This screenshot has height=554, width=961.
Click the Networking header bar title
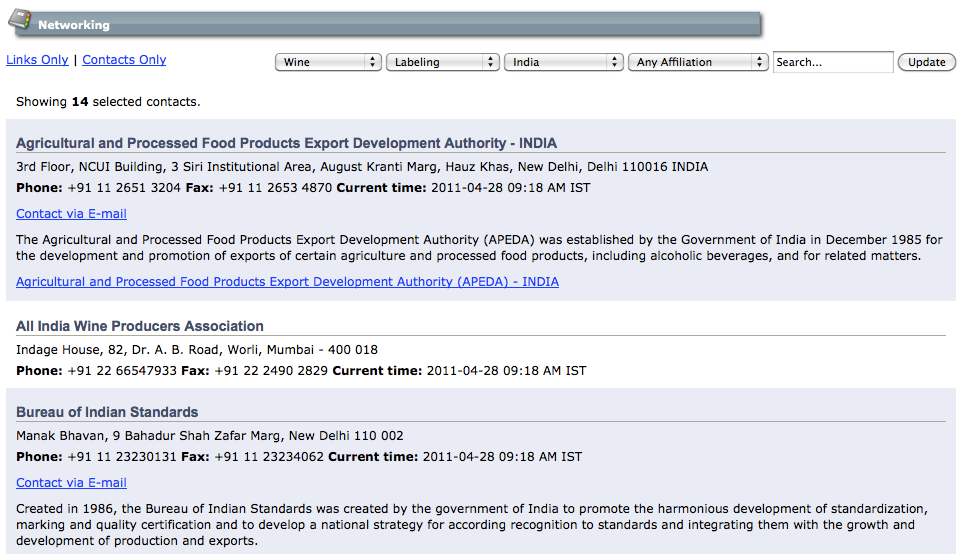74,25
